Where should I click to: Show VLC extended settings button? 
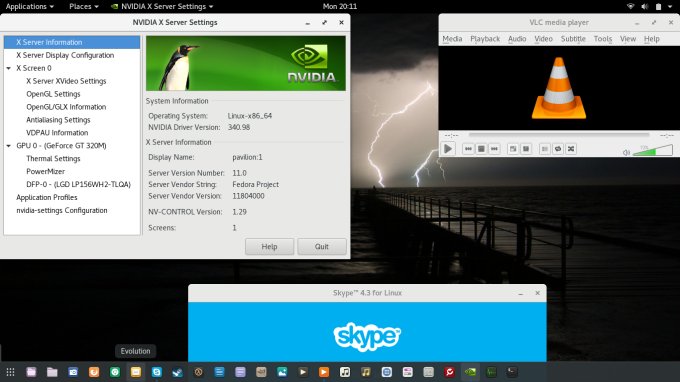(x=526, y=149)
